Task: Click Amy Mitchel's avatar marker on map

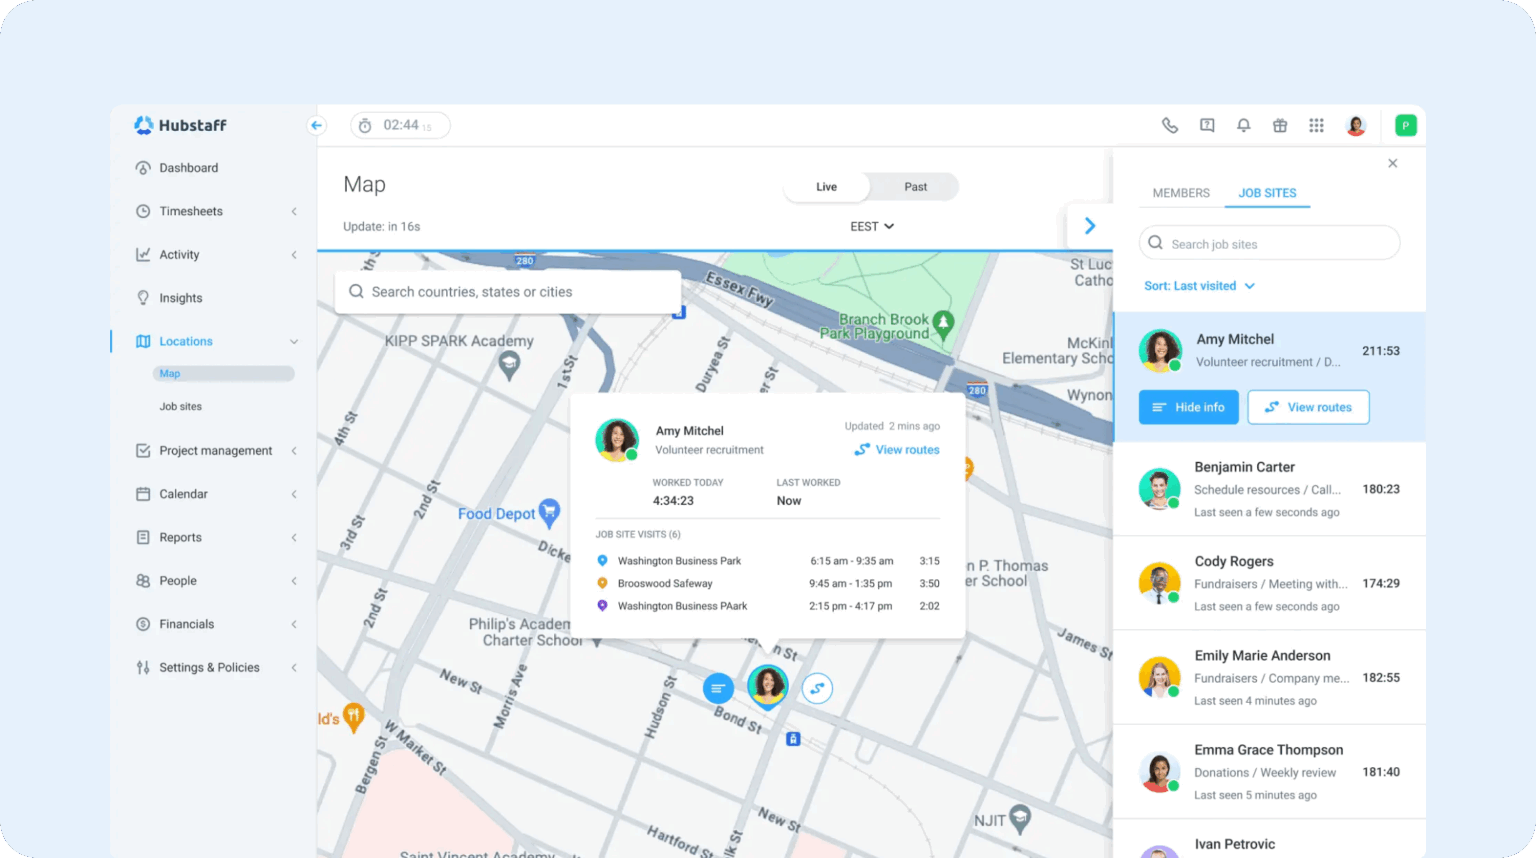Action: pyautogui.click(x=768, y=686)
